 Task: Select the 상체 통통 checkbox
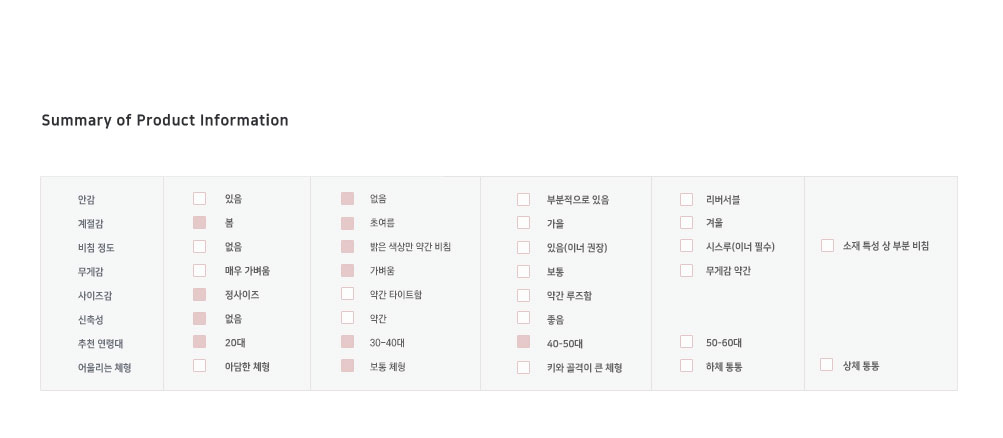point(827,365)
